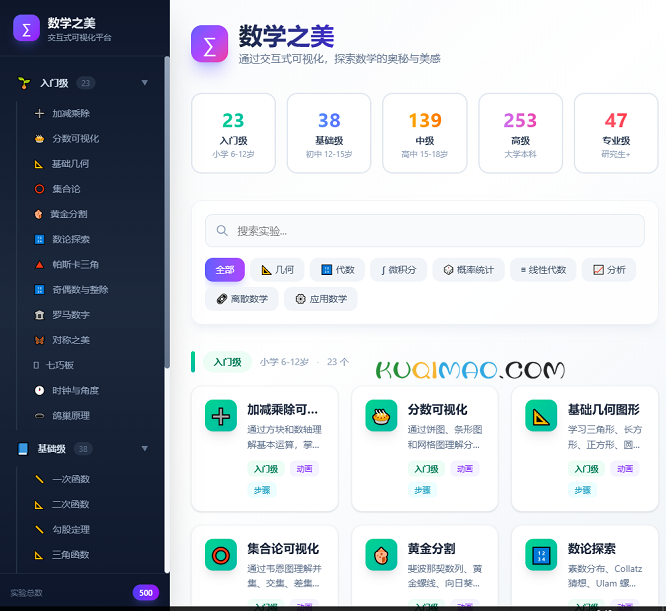Open the 集合论可视化 card title
The height and width of the screenshot is (611, 666).
283,549
